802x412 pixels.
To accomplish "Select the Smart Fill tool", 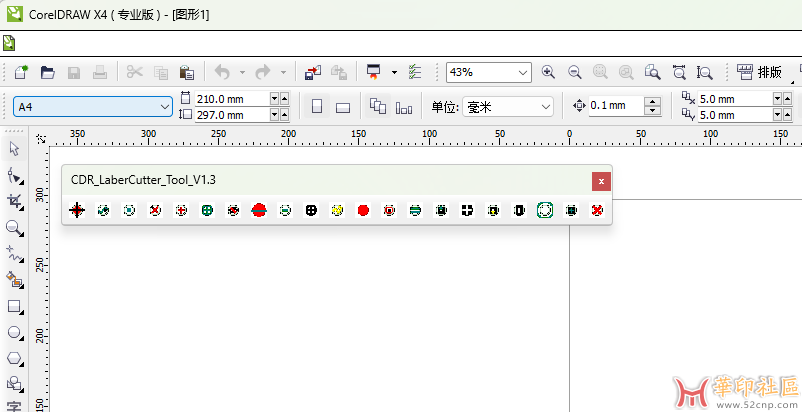I will [14, 280].
